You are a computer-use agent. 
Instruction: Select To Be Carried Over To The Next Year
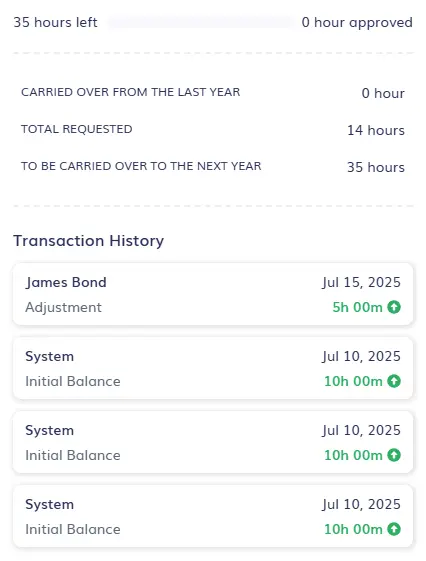click(x=141, y=166)
